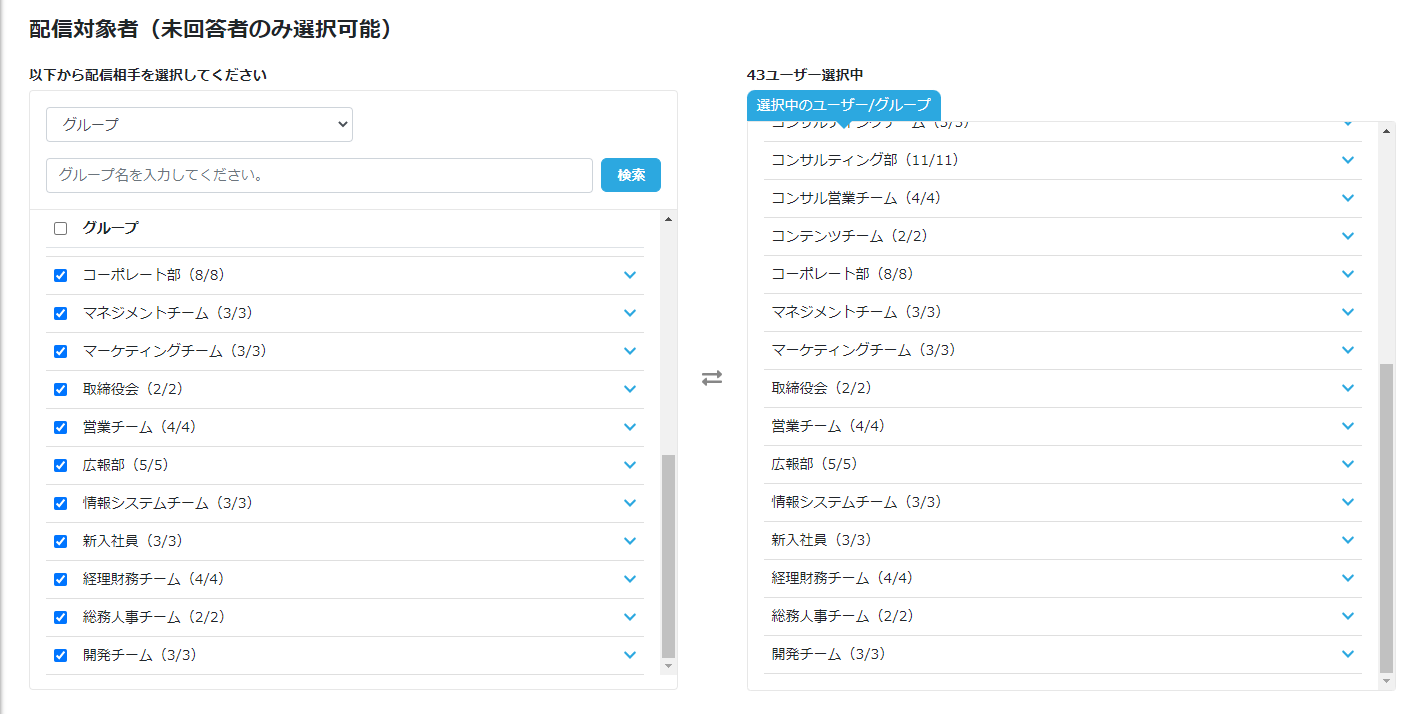The height and width of the screenshot is (714, 1405).
Task: Expand マネジメントチーム in the left group list
Action: coord(629,313)
